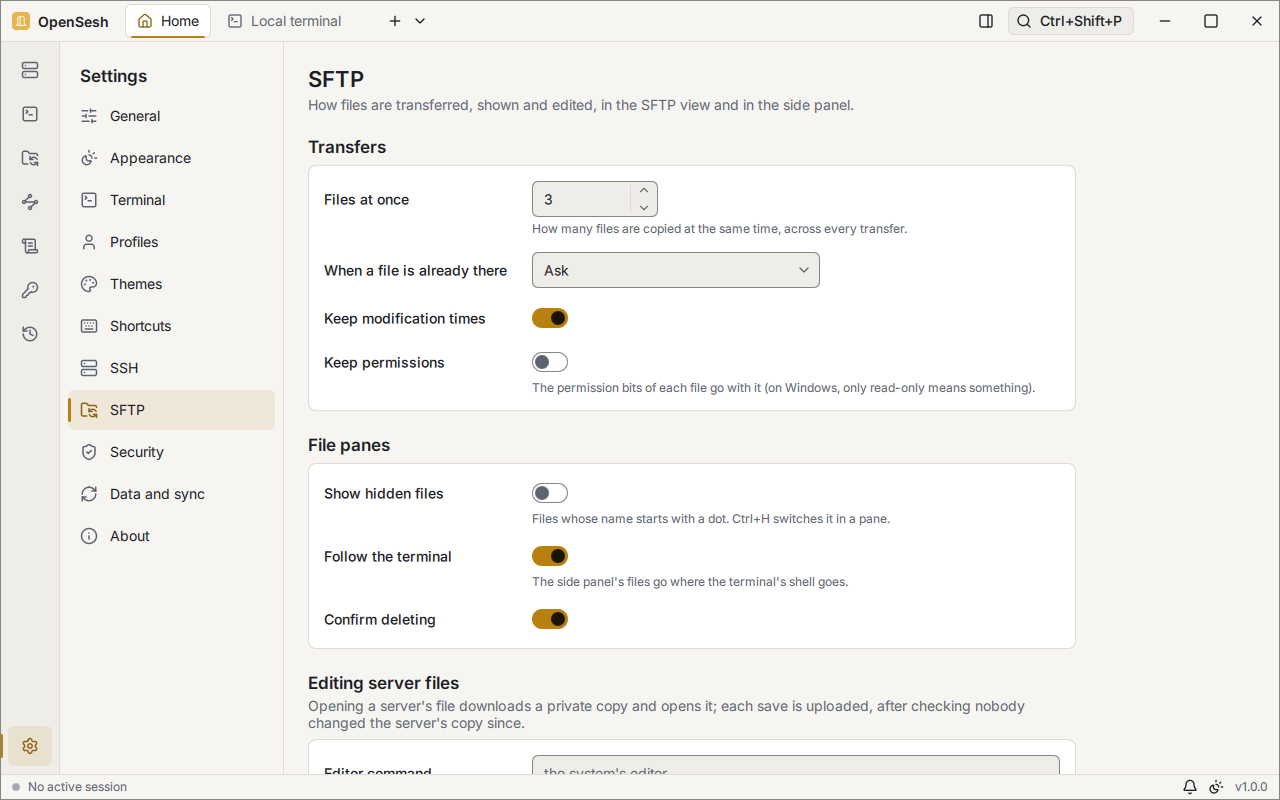Open the keys sidebar icon
The image size is (1280, 800).
pos(30,290)
